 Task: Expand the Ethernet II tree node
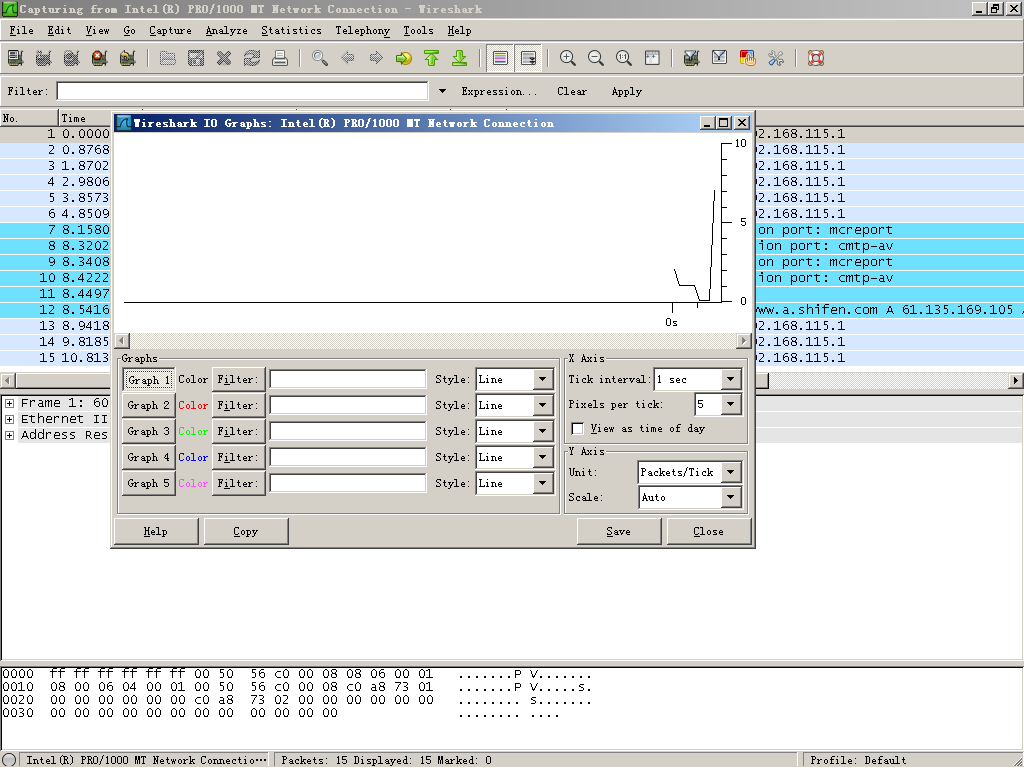pyautogui.click(x=9, y=419)
